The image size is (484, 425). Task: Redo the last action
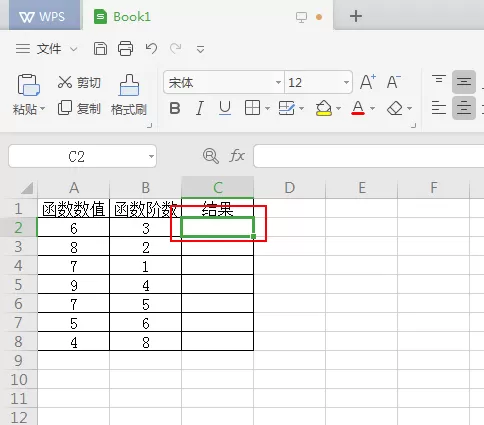[176, 49]
